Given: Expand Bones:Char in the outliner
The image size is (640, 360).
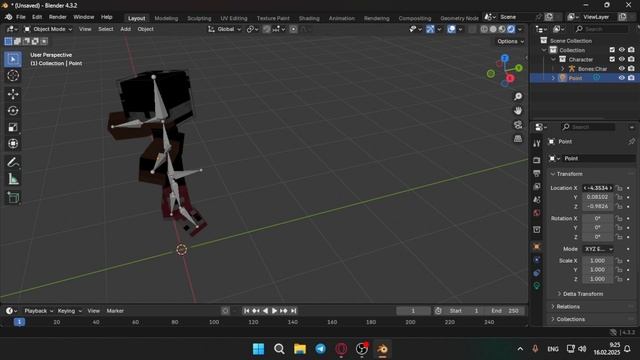Looking at the screenshot, I should pos(562,69).
